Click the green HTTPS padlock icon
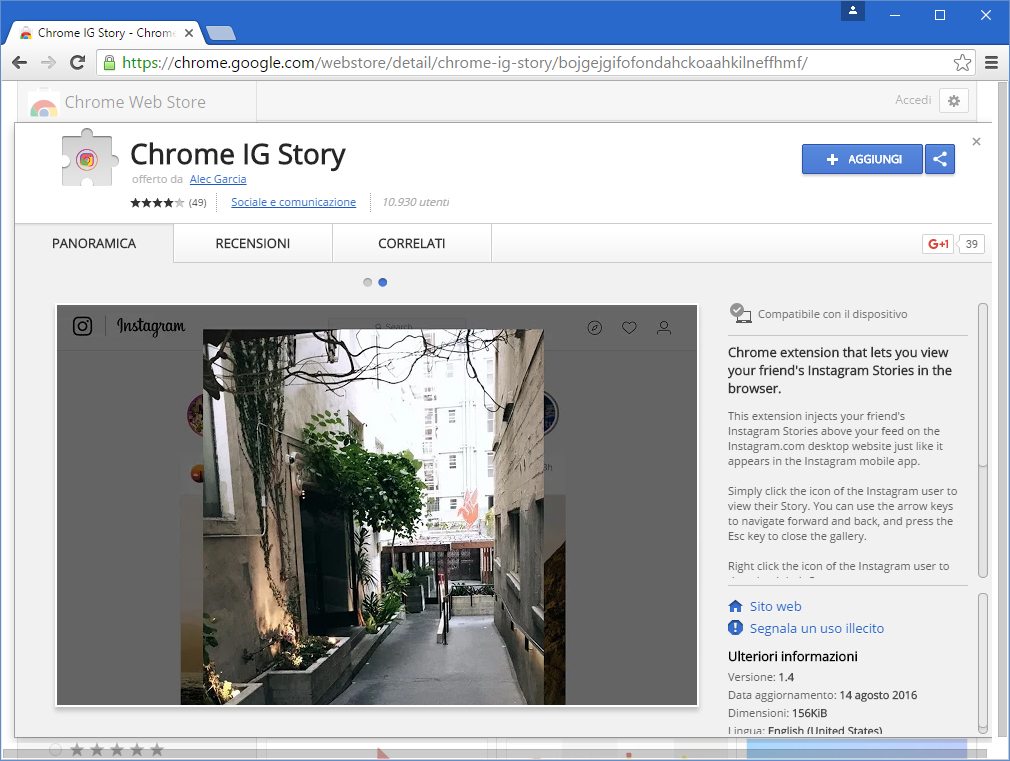The height and width of the screenshot is (761, 1010). coord(110,63)
